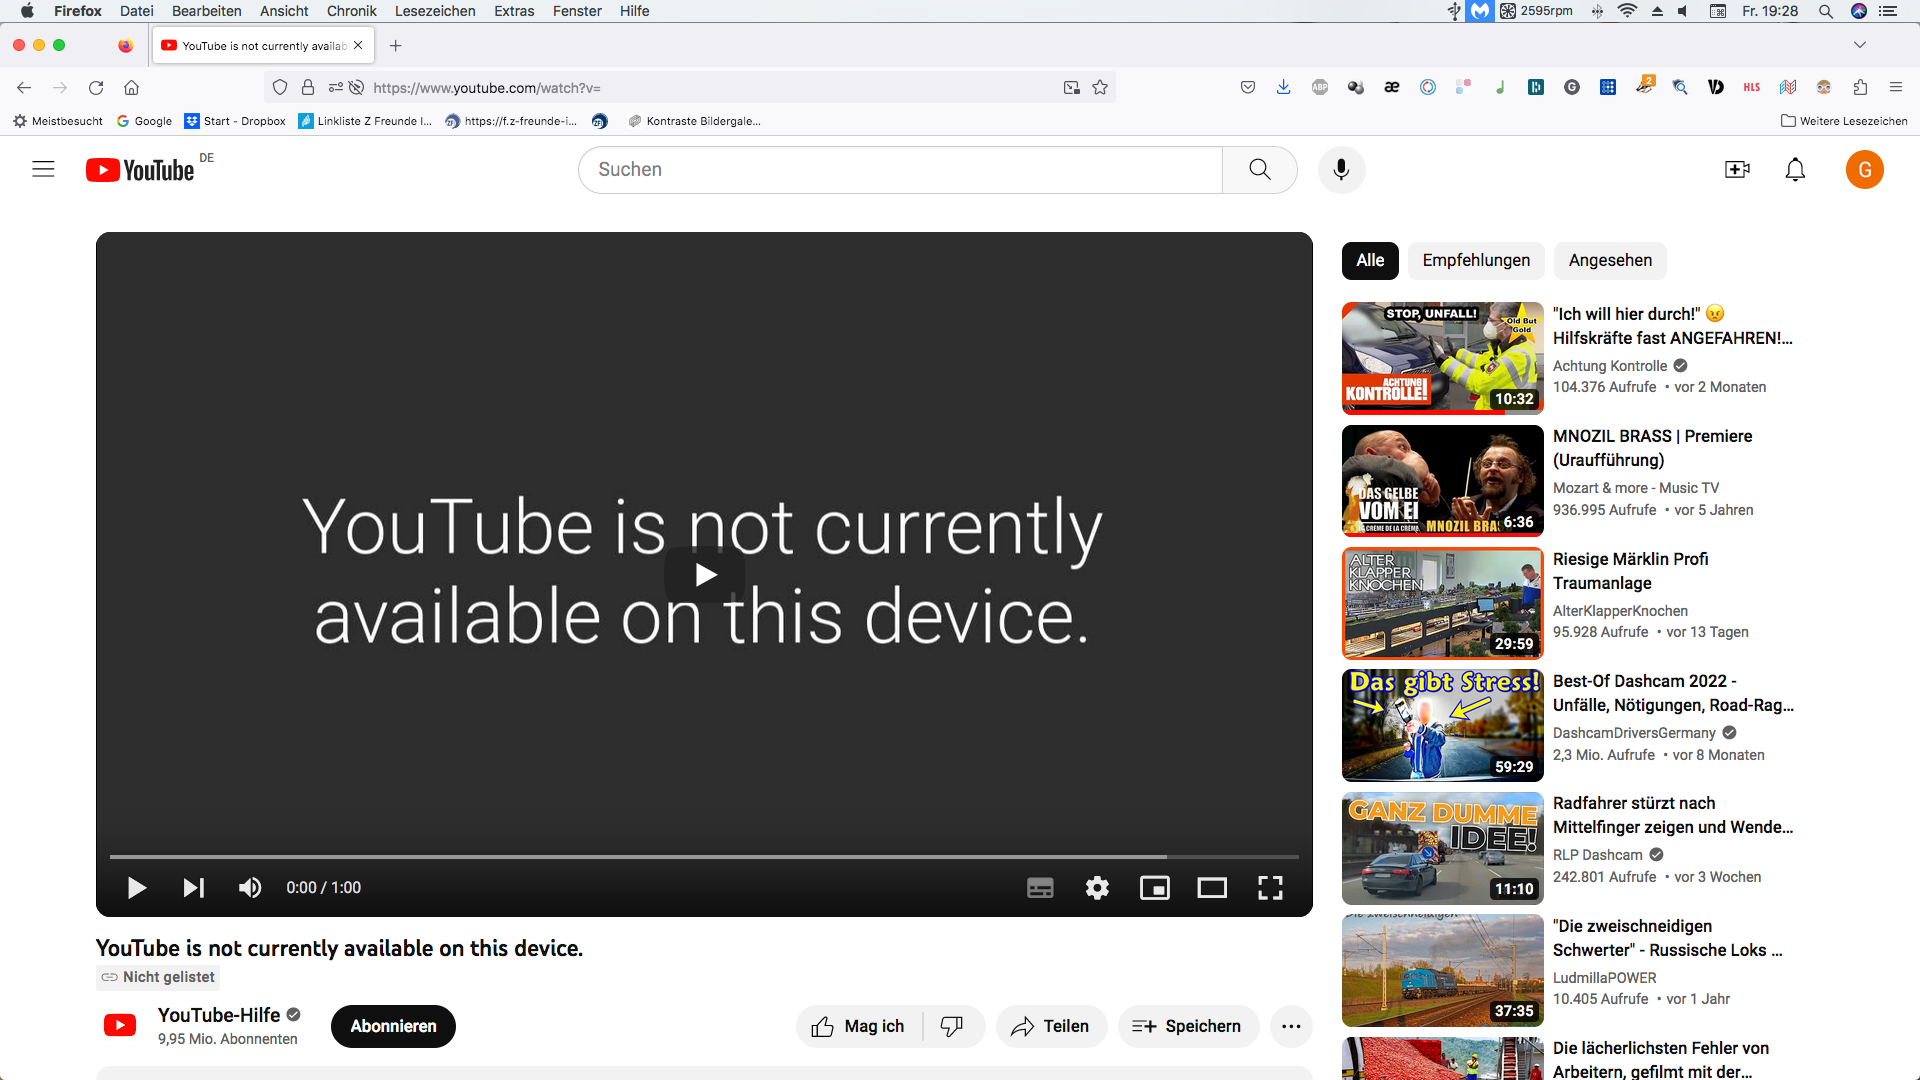Viewport: 1920px width, 1080px height.
Task: Toggle subtitles button in player
Action: pos(1040,888)
